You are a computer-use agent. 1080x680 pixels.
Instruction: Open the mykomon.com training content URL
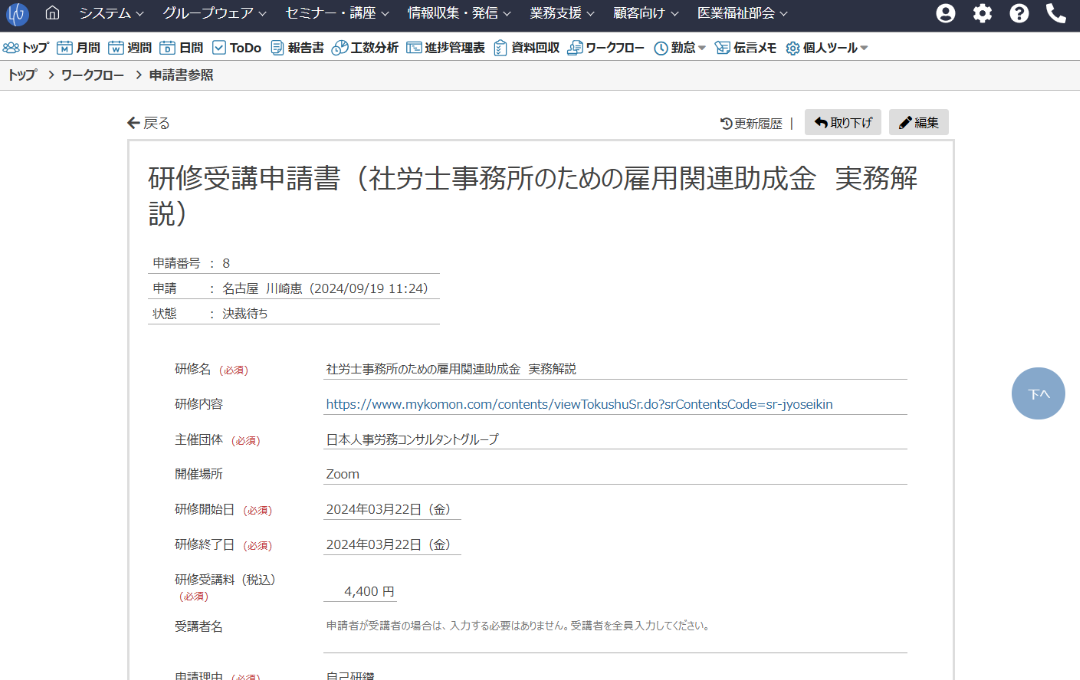click(579, 404)
